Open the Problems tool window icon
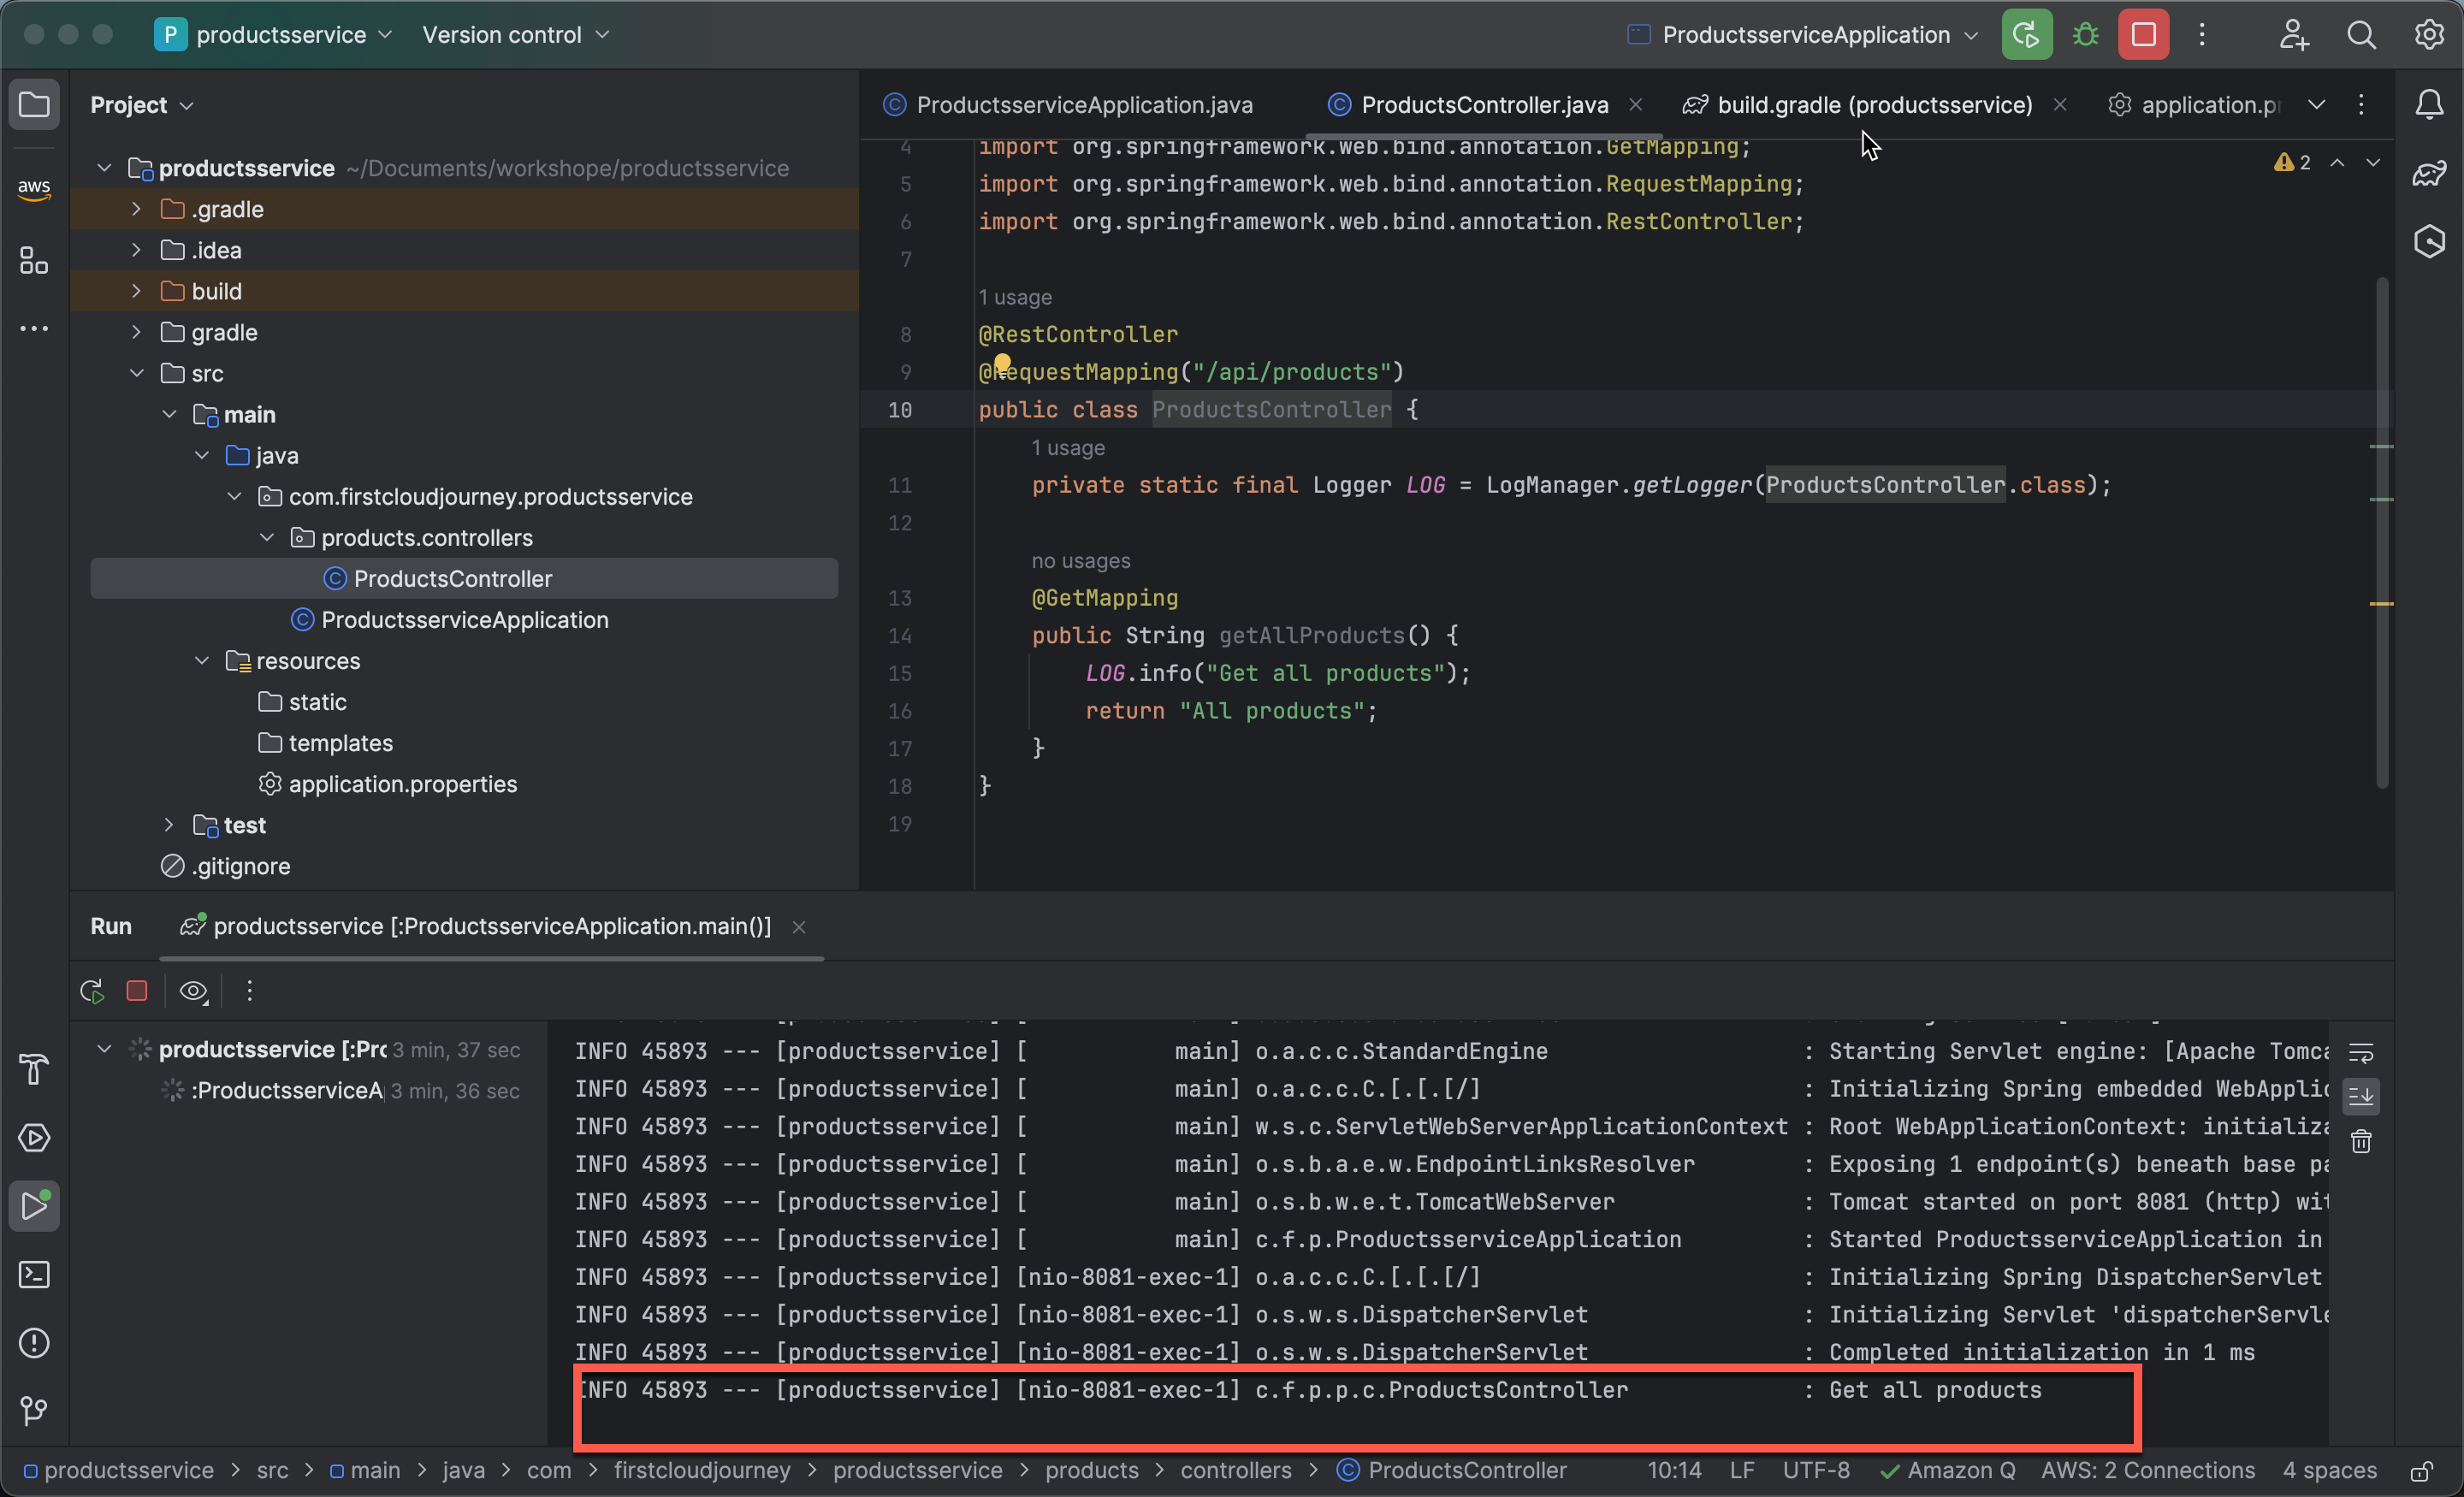Image resolution: width=2464 pixels, height=1497 pixels. [x=34, y=1343]
